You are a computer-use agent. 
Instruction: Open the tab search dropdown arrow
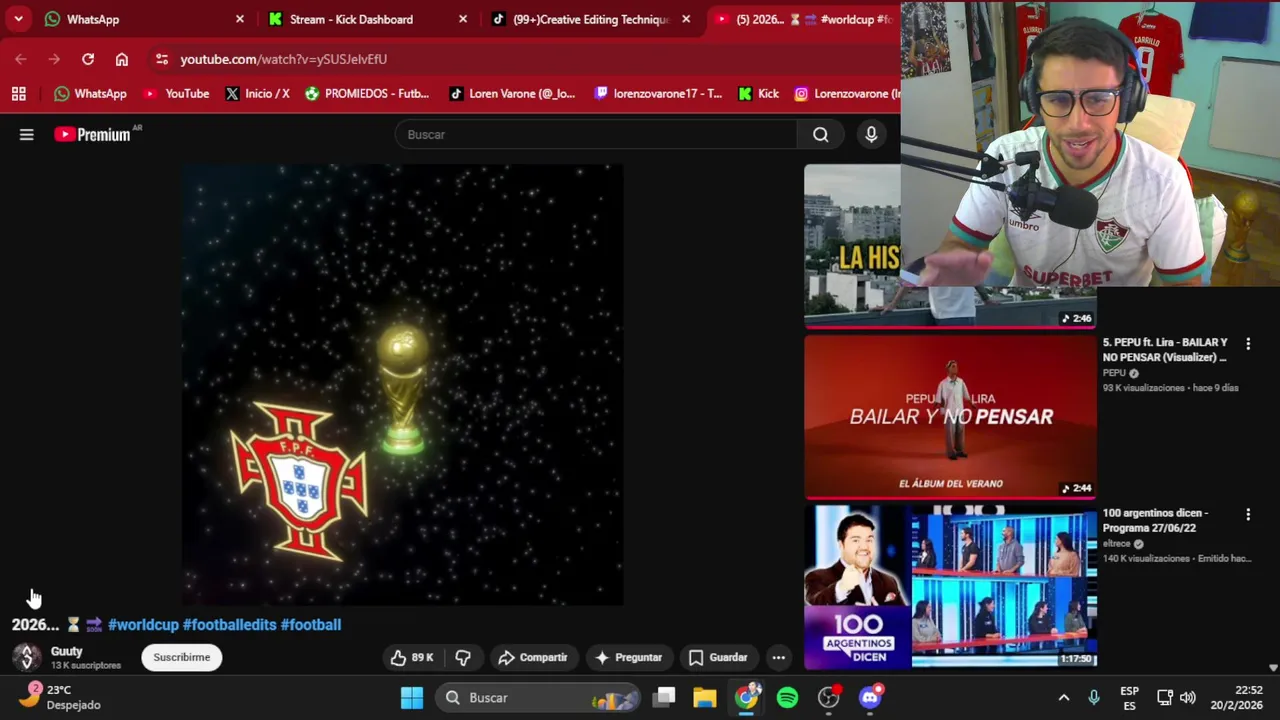[18, 19]
